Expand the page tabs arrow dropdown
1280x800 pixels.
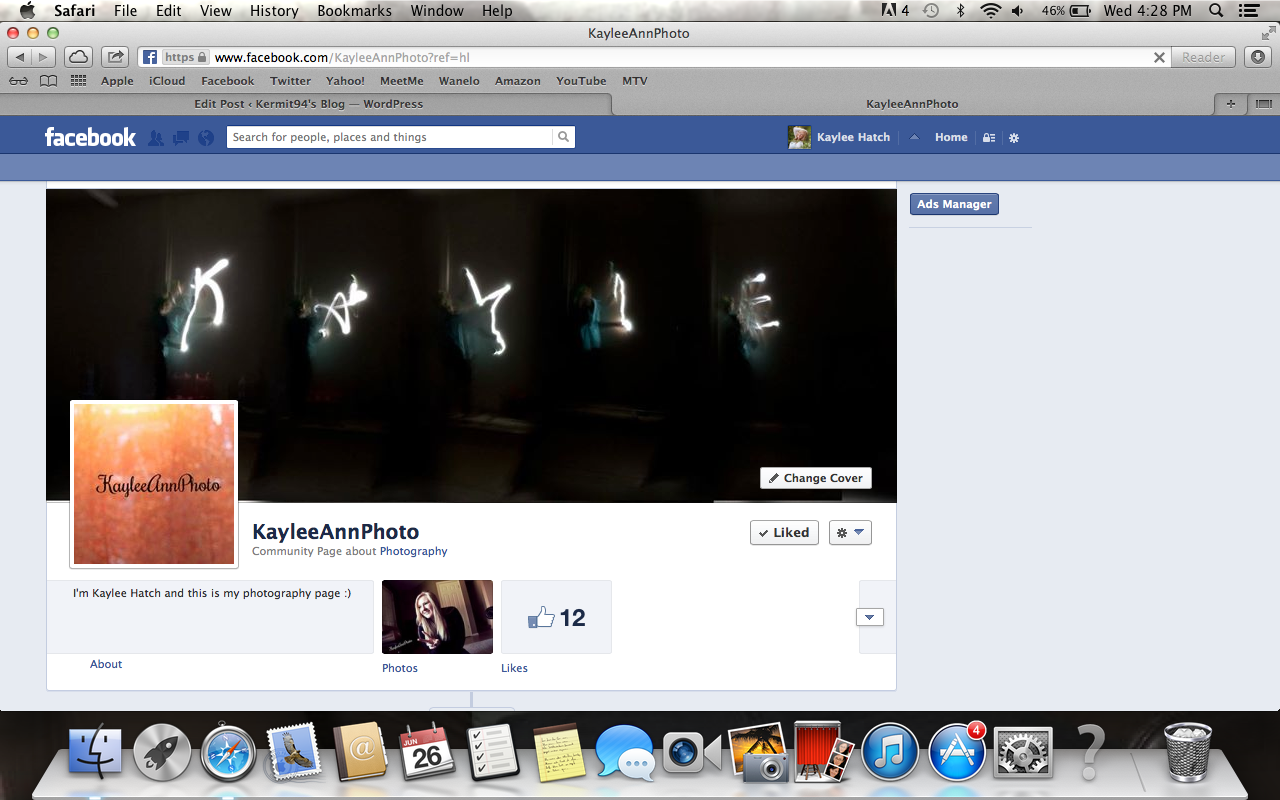869,617
